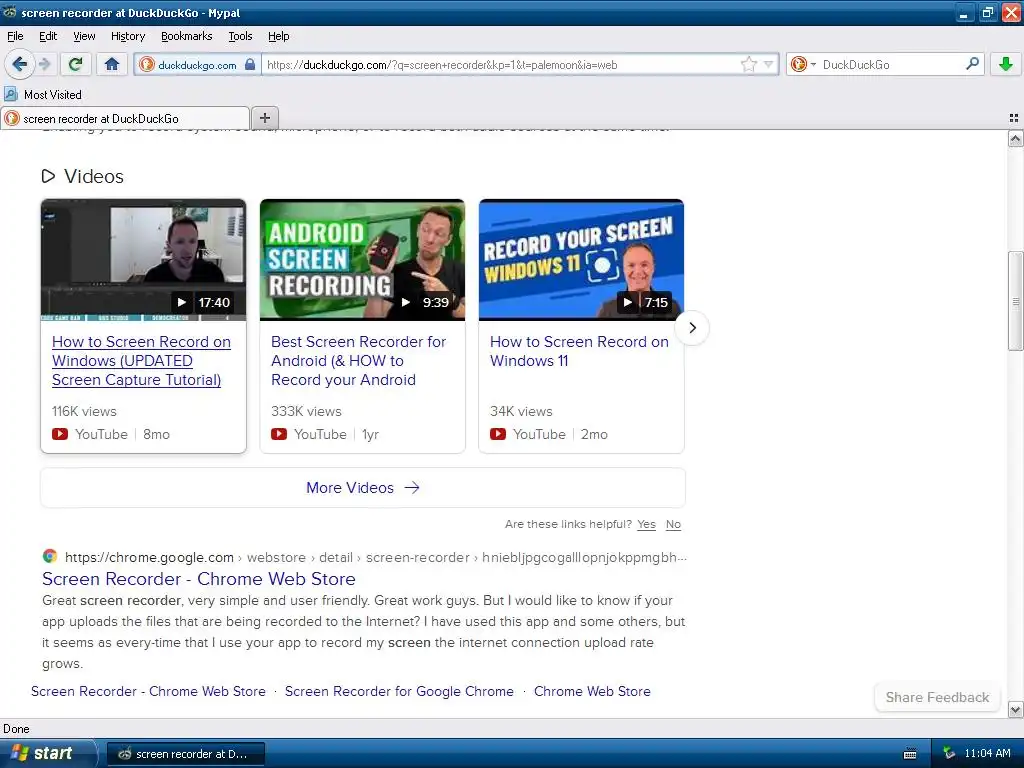Image resolution: width=1024 pixels, height=768 pixels.
Task: Click the More Videos button
Action: tap(363, 488)
